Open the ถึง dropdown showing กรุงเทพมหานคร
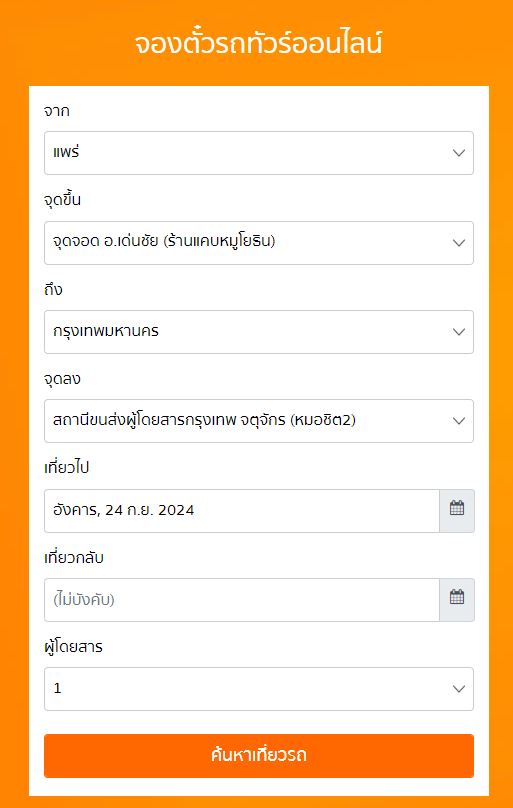 [x=259, y=332]
